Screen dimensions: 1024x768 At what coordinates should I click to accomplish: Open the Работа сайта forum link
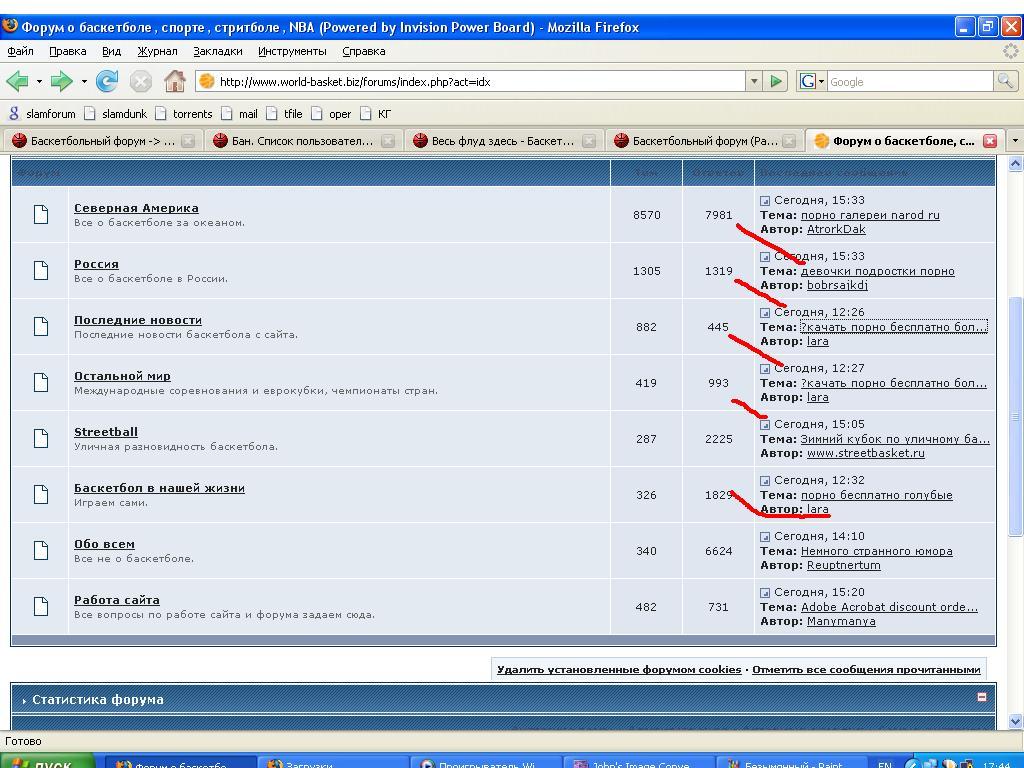(x=116, y=600)
